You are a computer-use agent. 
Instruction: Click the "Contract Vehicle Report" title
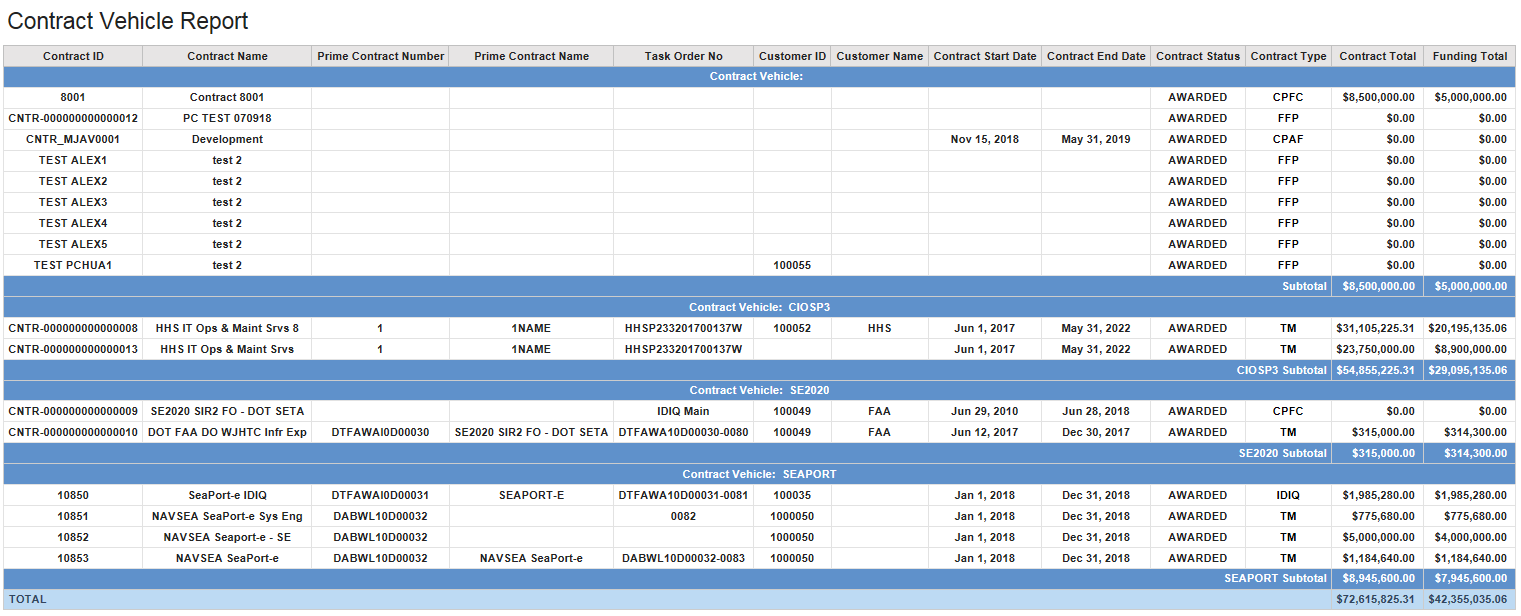coord(128,21)
